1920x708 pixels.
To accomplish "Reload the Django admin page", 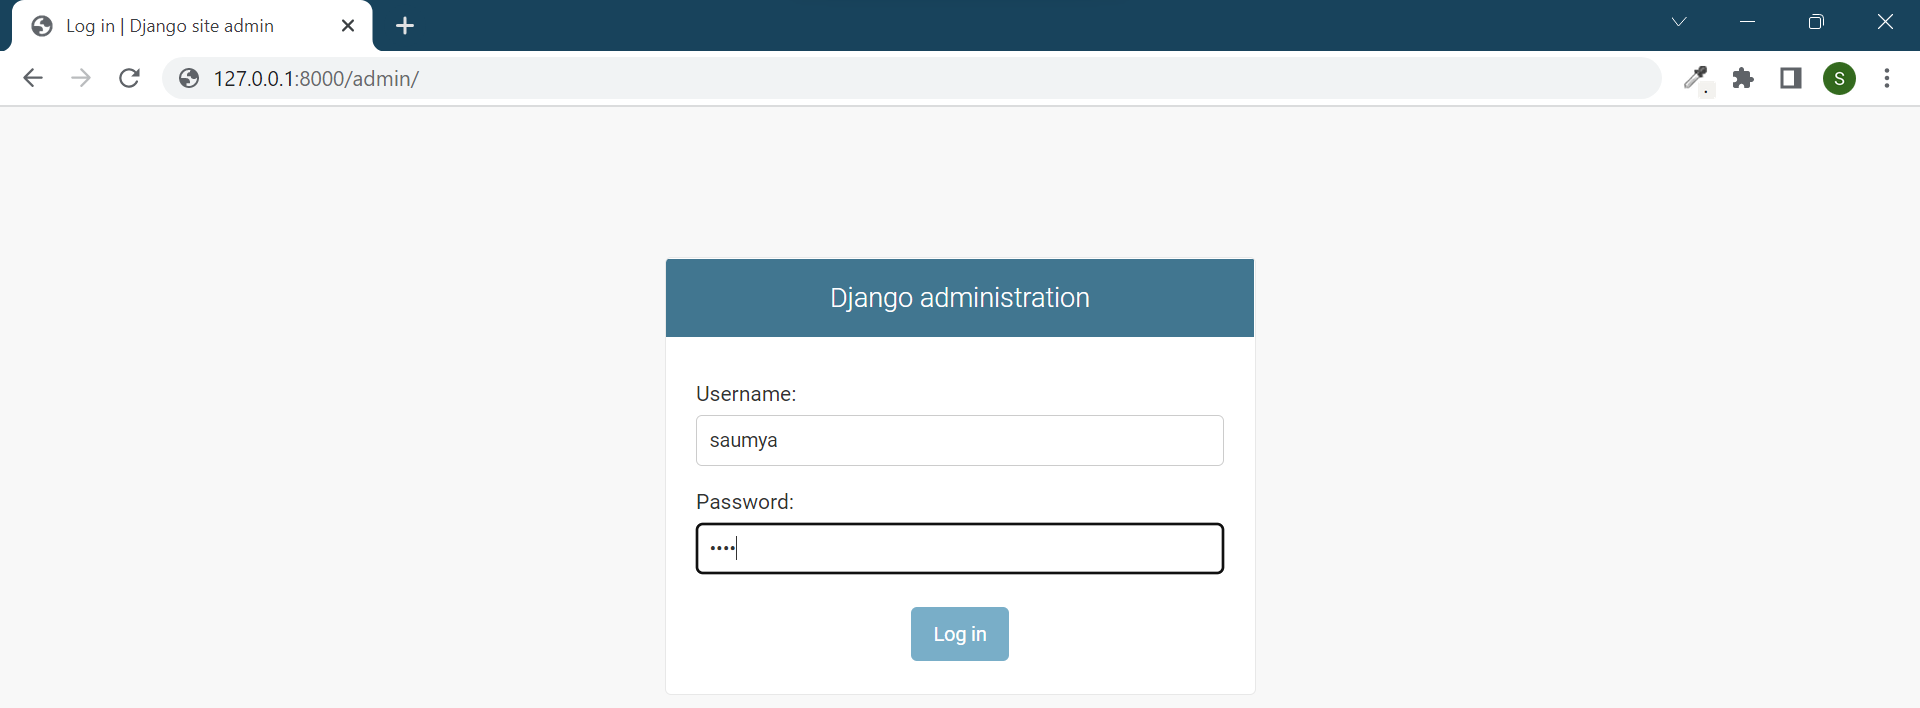I will click(x=129, y=78).
